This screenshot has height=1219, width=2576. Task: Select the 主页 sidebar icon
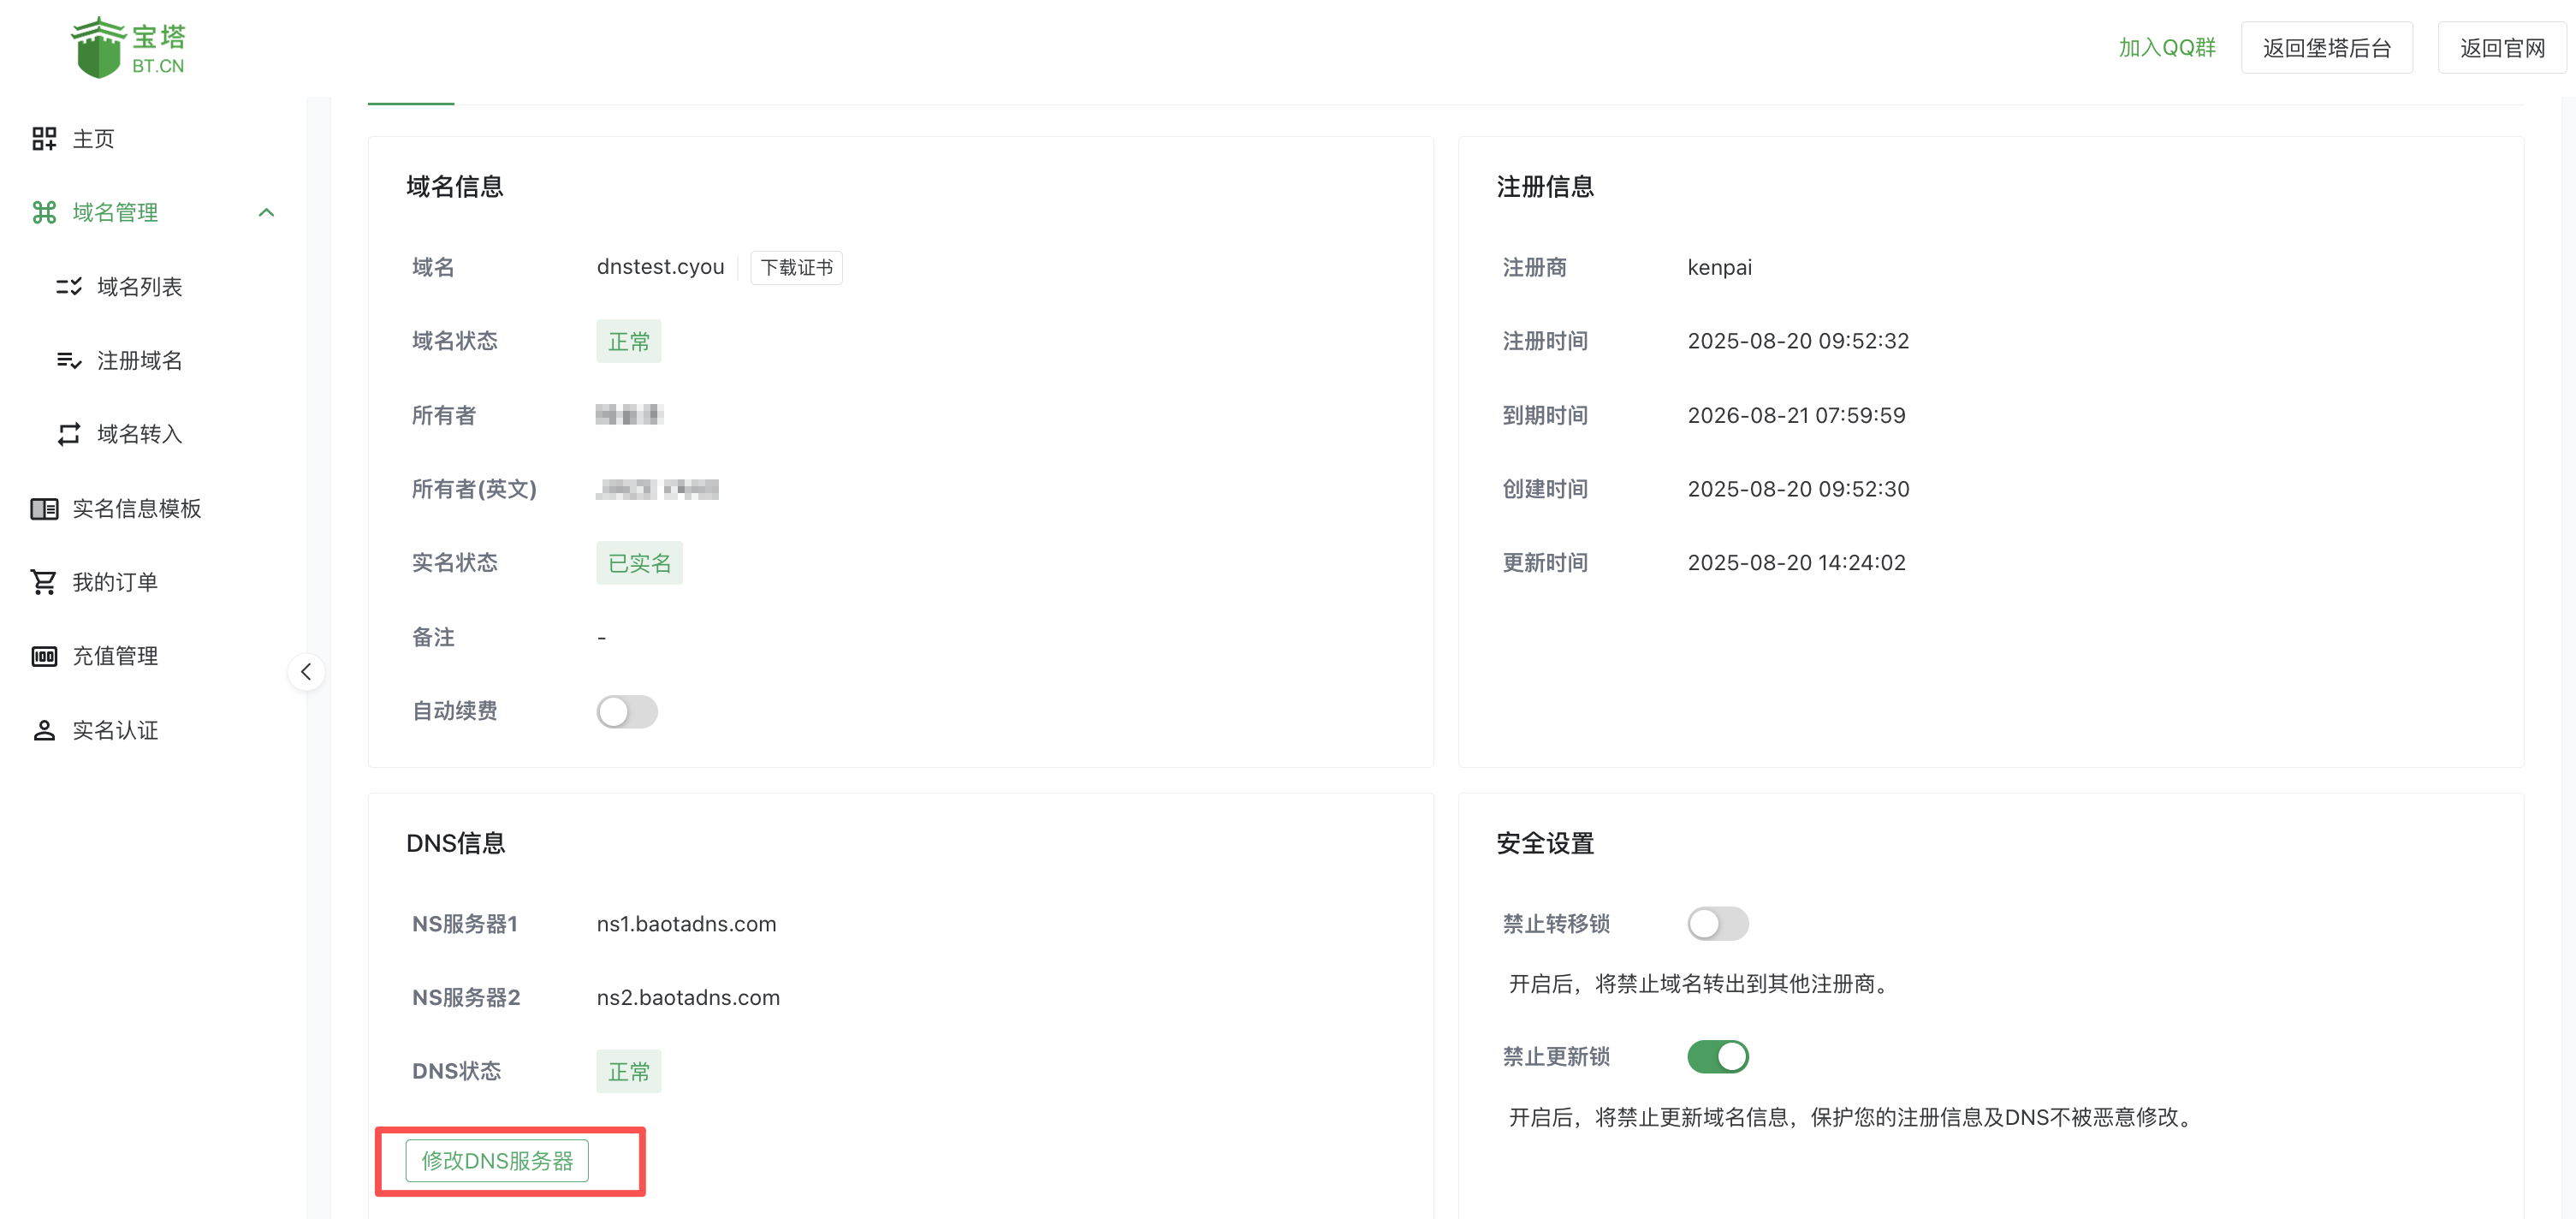click(44, 138)
